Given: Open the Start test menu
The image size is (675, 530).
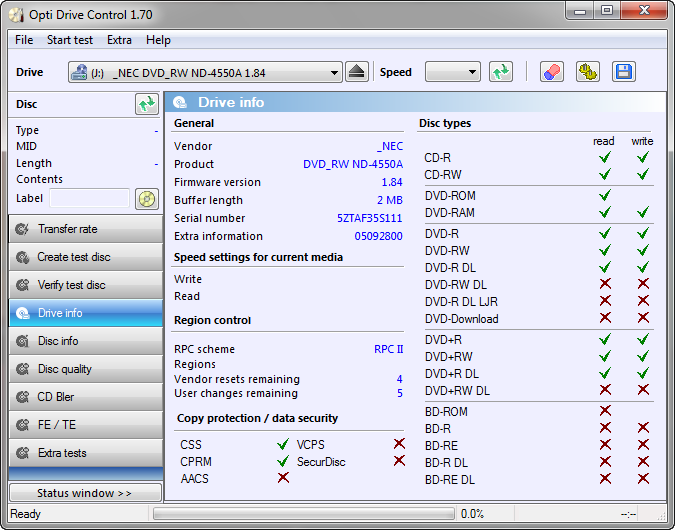Looking at the screenshot, I should point(70,40).
